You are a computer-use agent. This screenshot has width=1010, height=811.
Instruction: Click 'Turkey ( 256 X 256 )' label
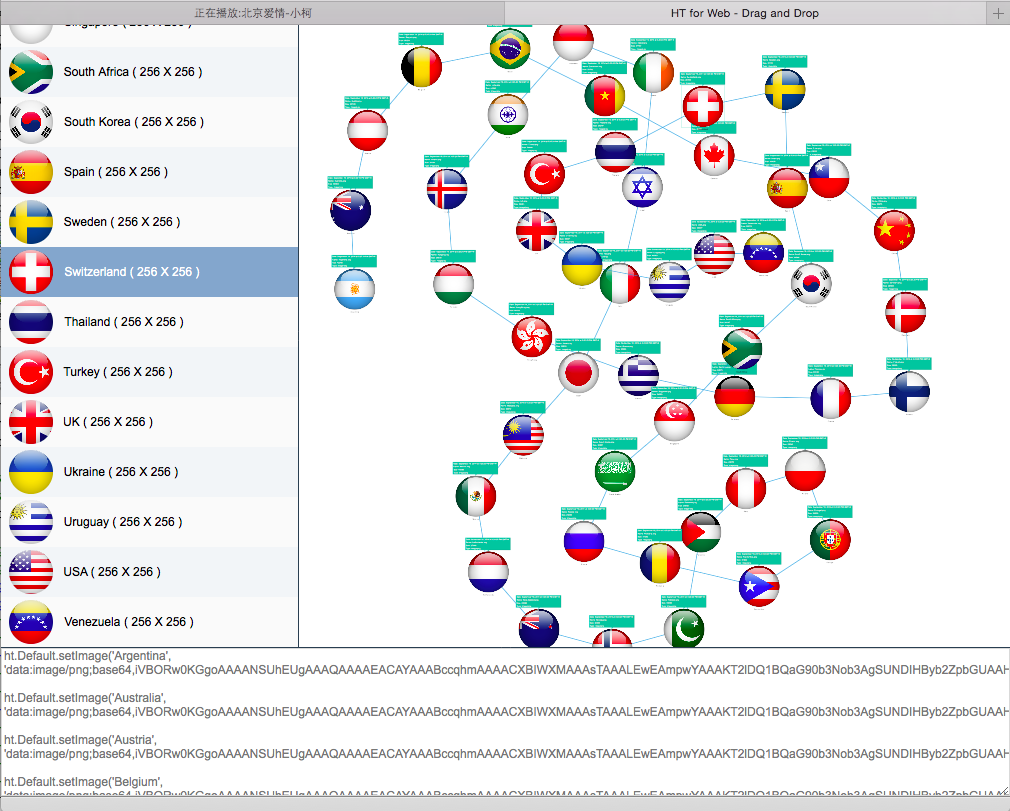(x=118, y=372)
